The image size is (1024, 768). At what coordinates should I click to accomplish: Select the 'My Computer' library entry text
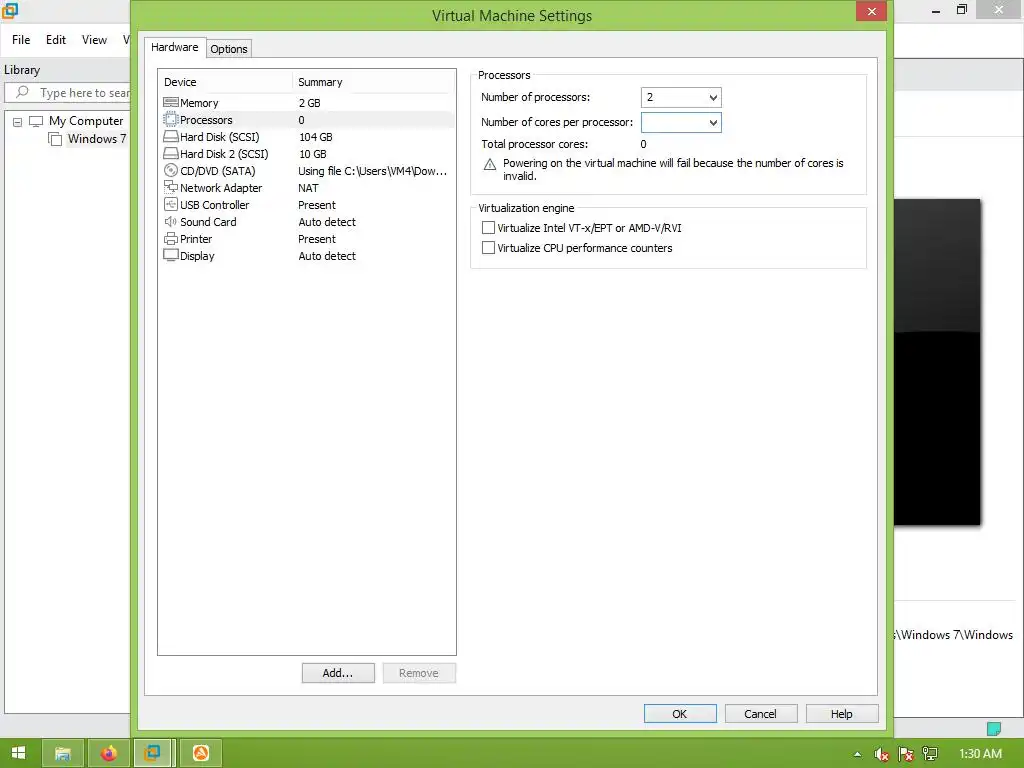coord(86,121)
